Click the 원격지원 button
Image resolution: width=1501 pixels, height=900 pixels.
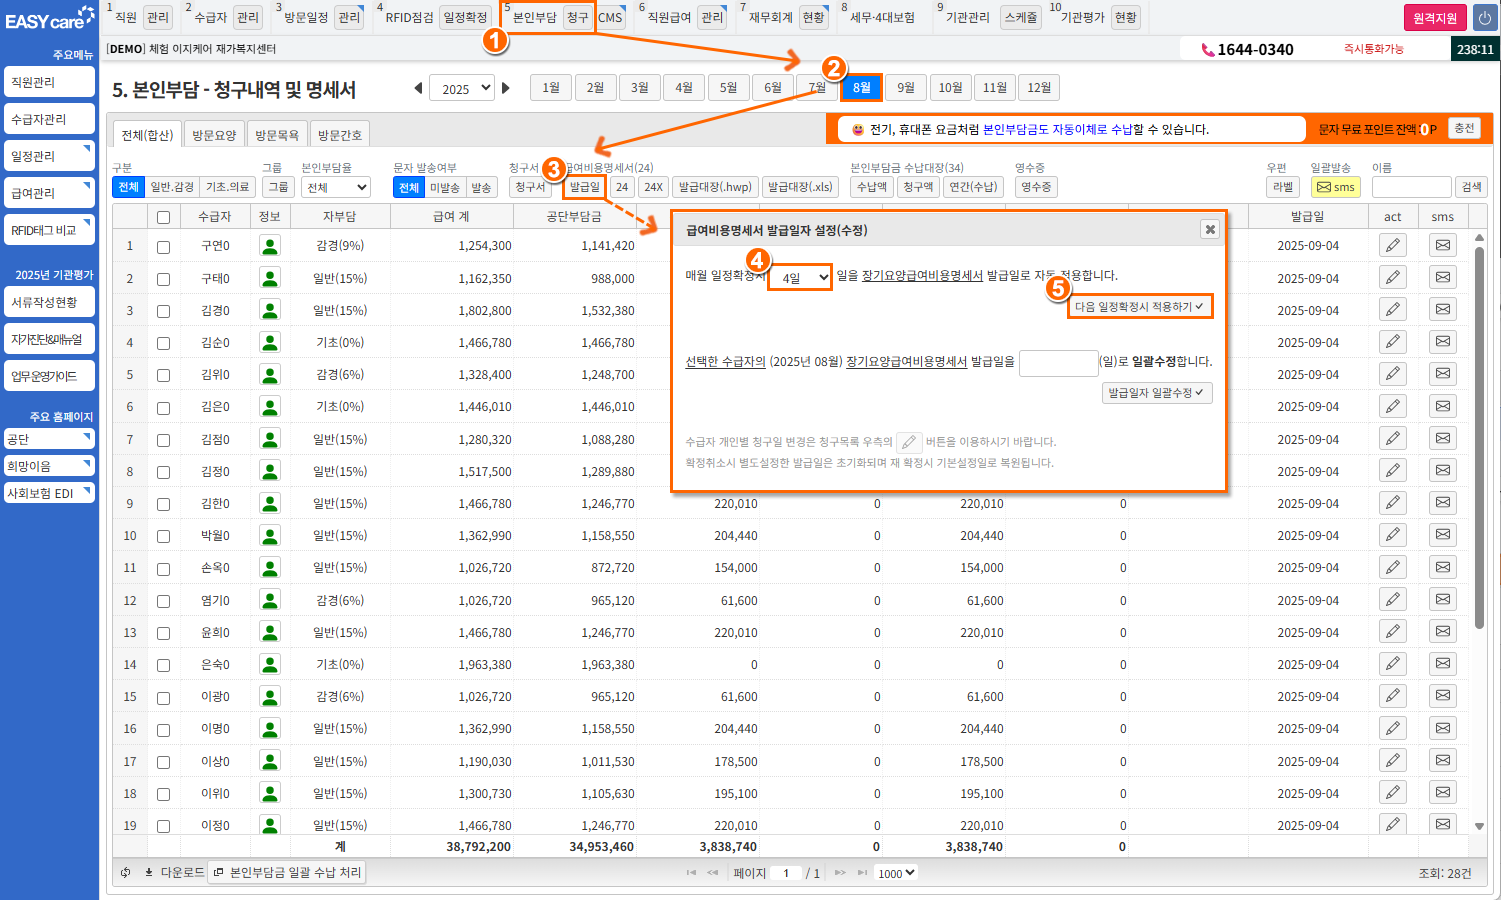tap(1434, 18)
